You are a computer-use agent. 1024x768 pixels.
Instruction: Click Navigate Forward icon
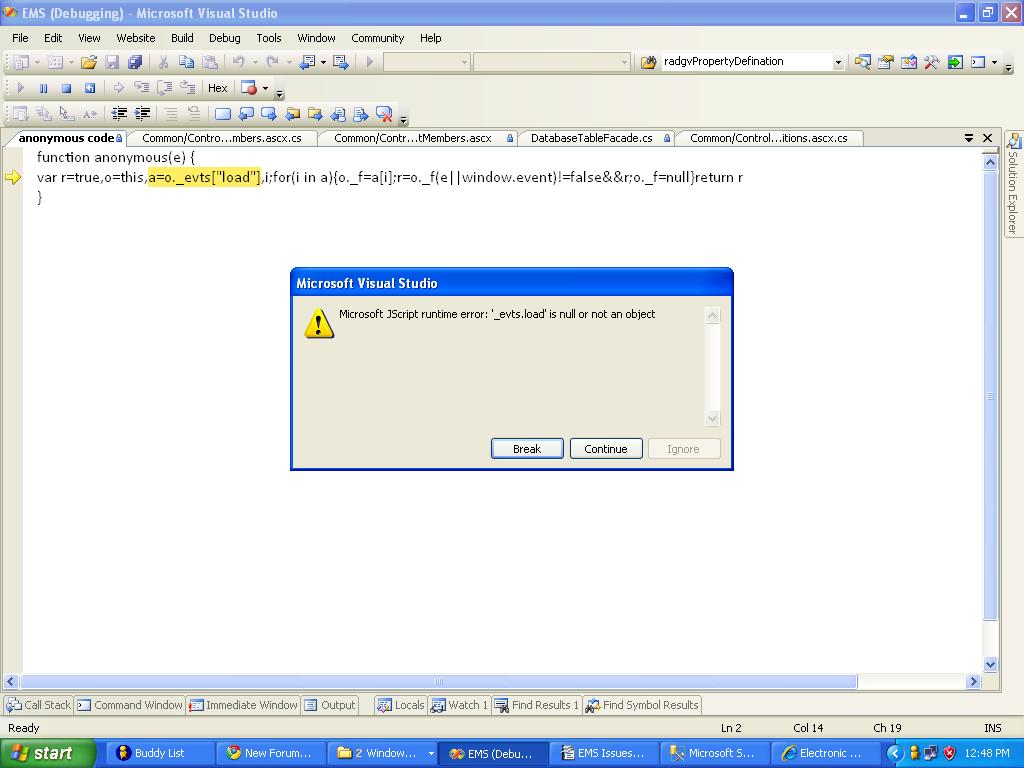pyautogui.click(x=340, y=62)
